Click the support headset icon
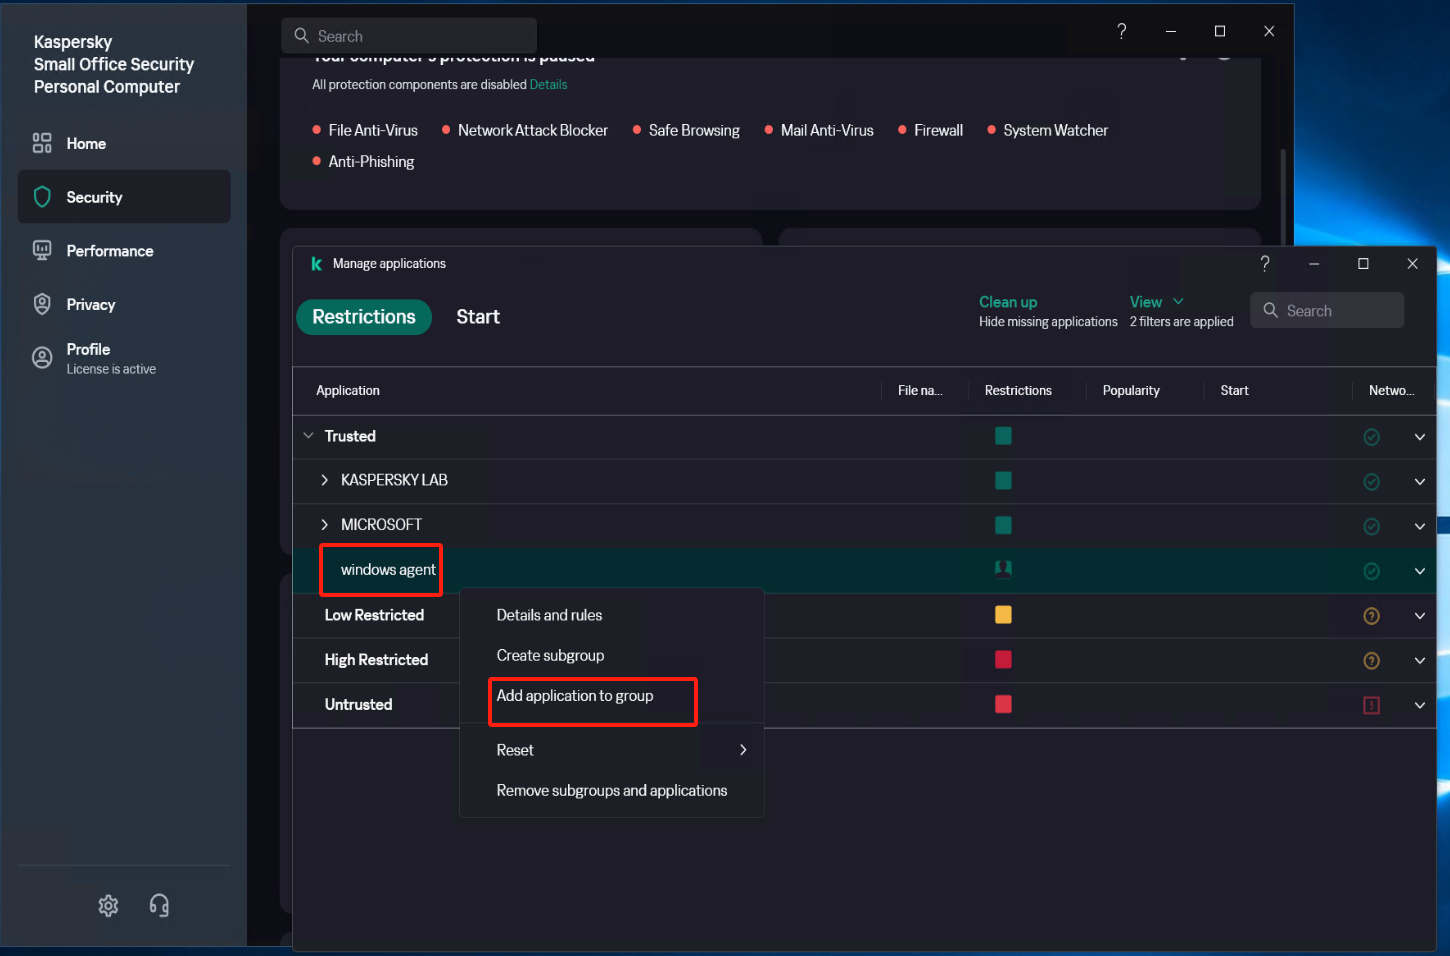This screenshot has width=1450, height=956. tap(159, 906)
